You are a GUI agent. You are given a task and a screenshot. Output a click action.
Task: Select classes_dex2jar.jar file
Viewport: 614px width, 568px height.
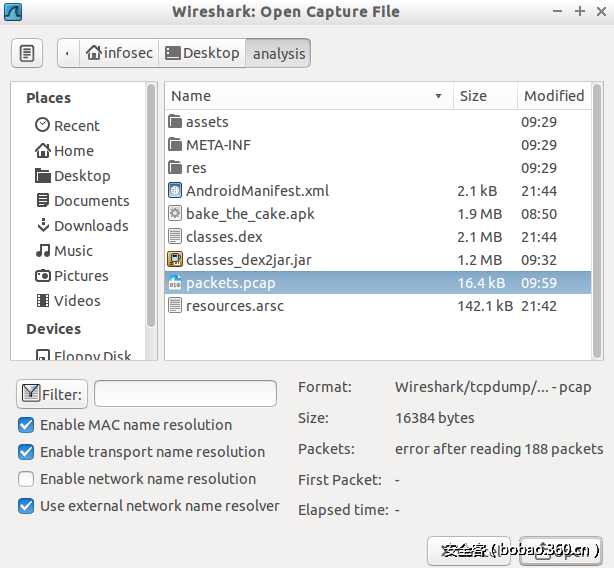(x=248, y=260)
